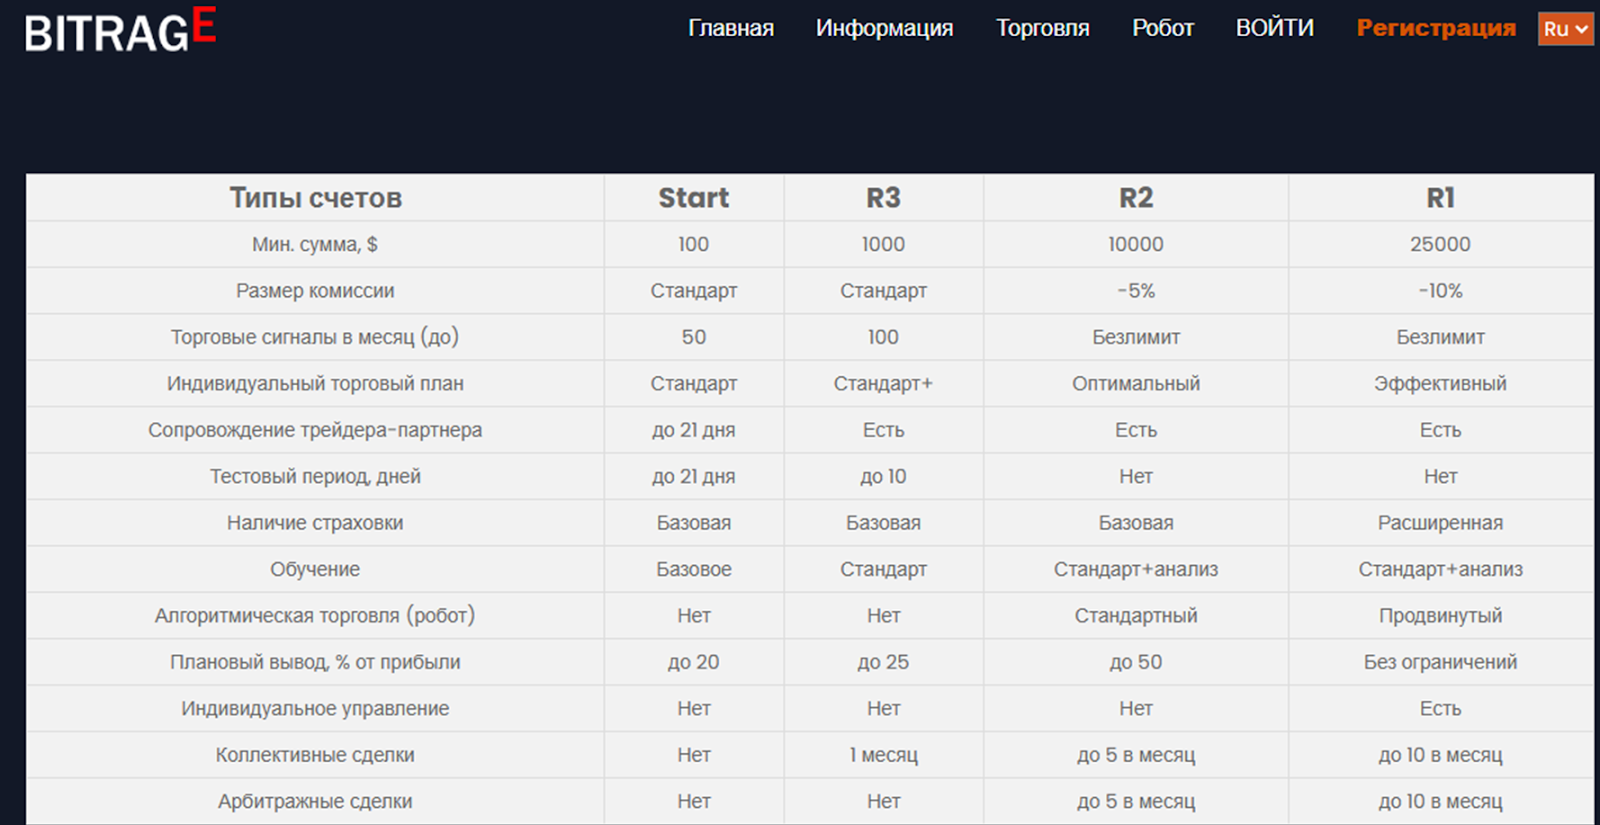Click the Продвинутый robot cell
The image size is (1600, 825).
coord(1440,616)
